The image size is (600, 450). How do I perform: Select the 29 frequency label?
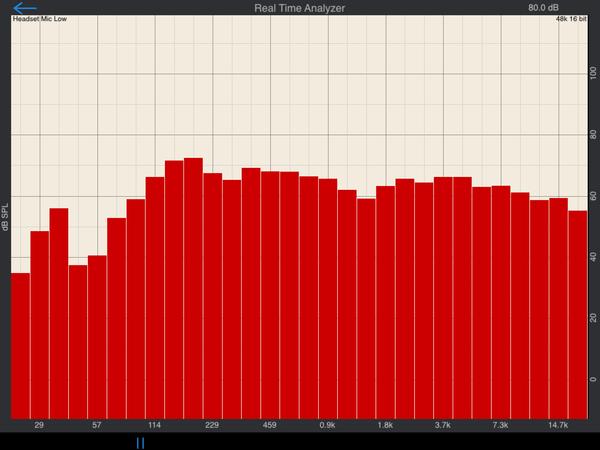(x=39, y=425)
